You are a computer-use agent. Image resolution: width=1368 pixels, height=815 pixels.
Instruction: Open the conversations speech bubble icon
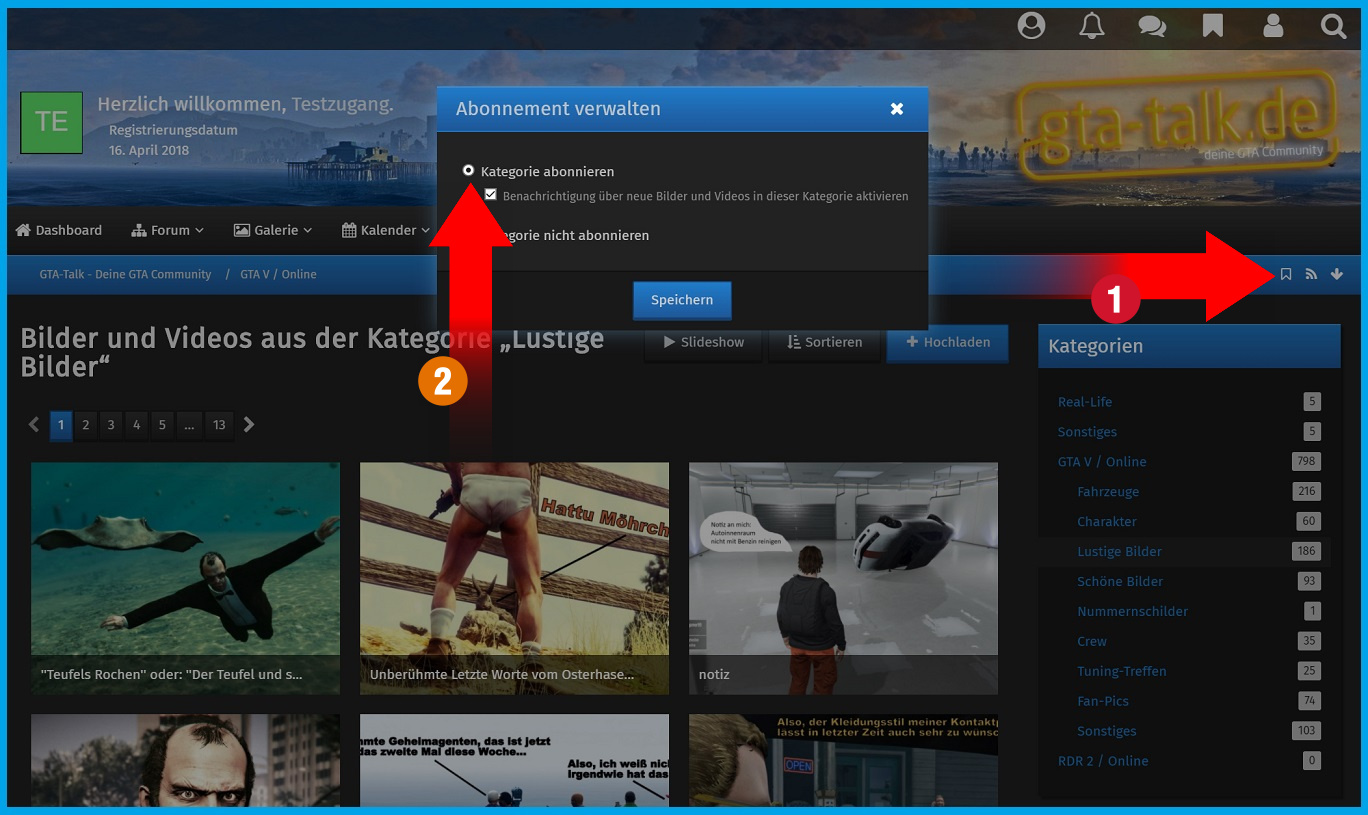click(1152, 26)
